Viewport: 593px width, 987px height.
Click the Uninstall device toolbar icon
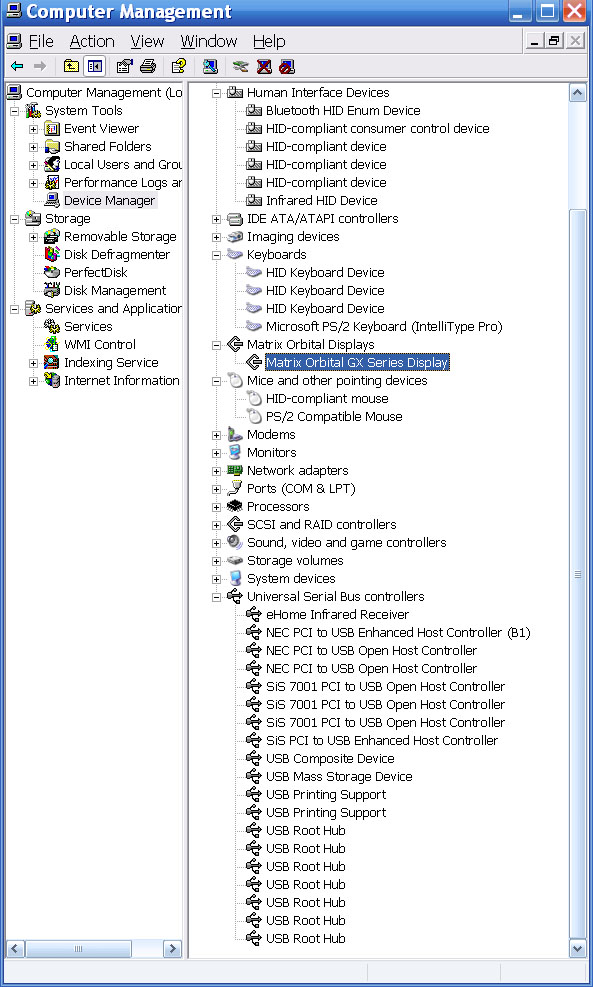(264, 66)
